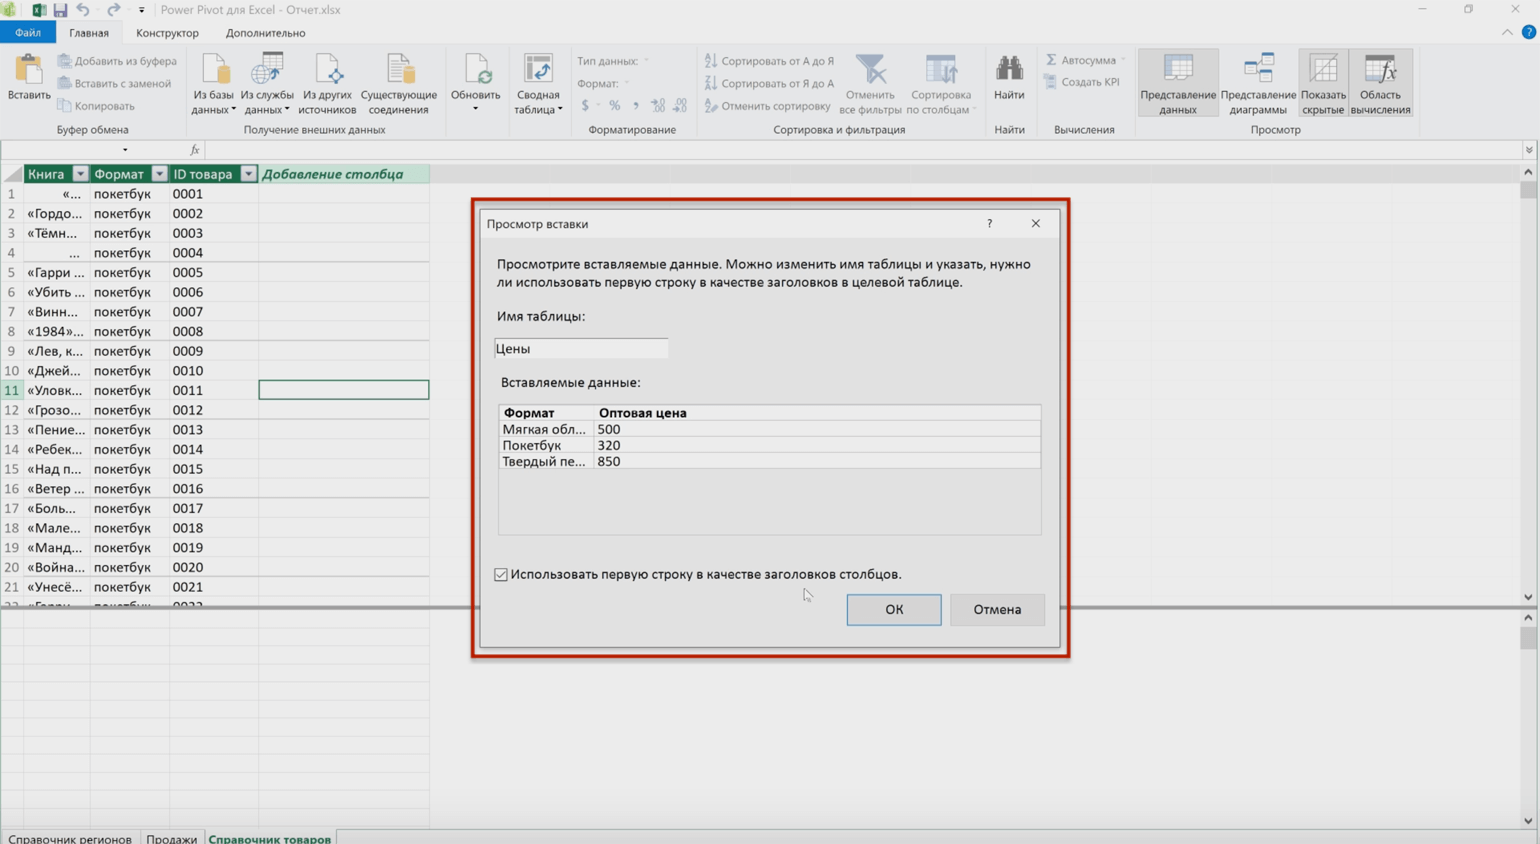Click Оптовая цена header in preview

(643, 413)
